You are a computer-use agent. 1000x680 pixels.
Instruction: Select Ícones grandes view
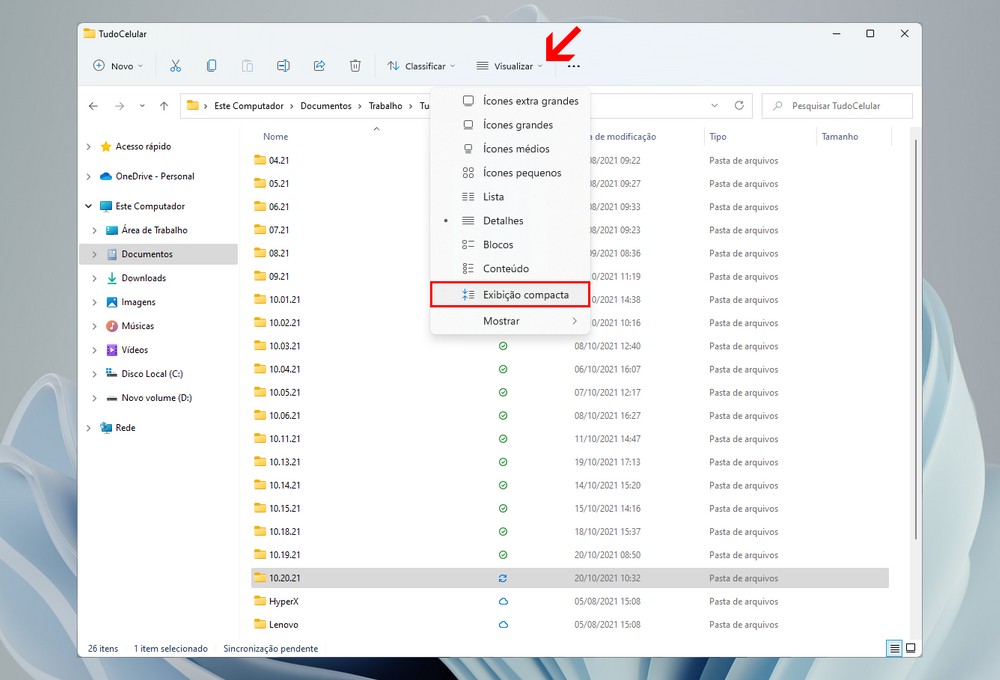click(x=510, y=125)
